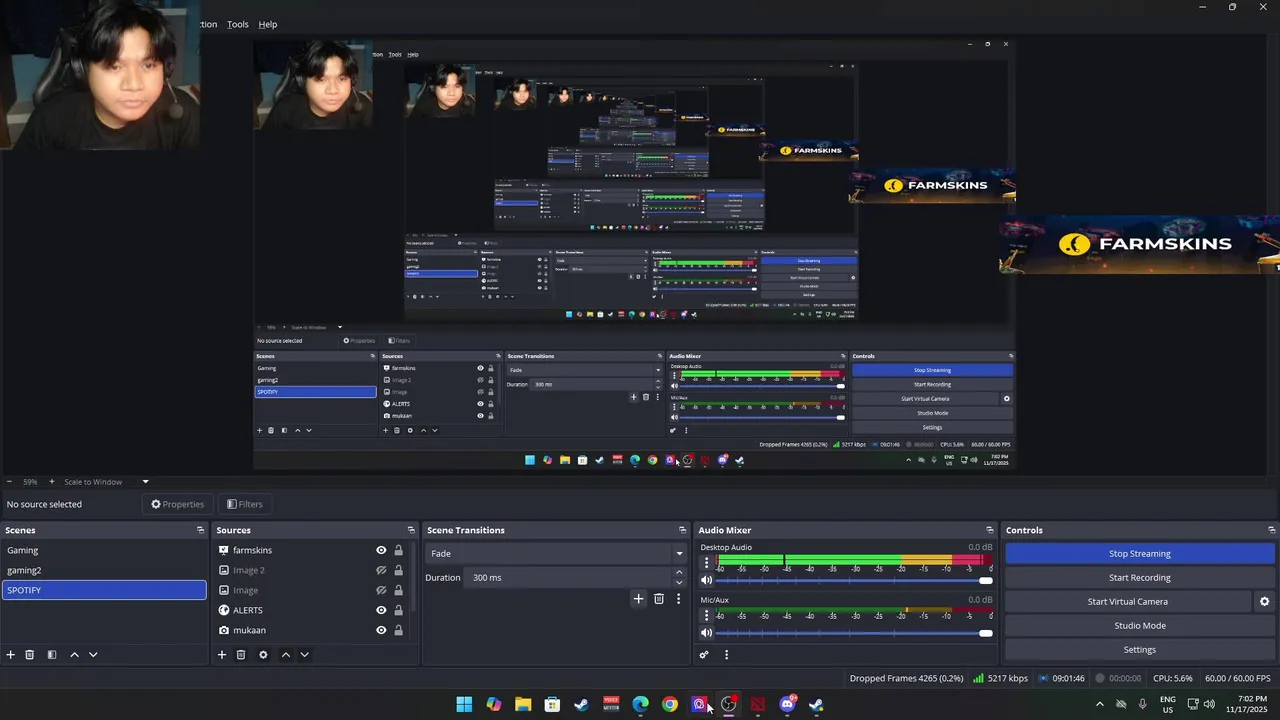The height and width of the screenshot is (720, 1280).
Task: Move source down in Sources panel
Action: point(304,655)
